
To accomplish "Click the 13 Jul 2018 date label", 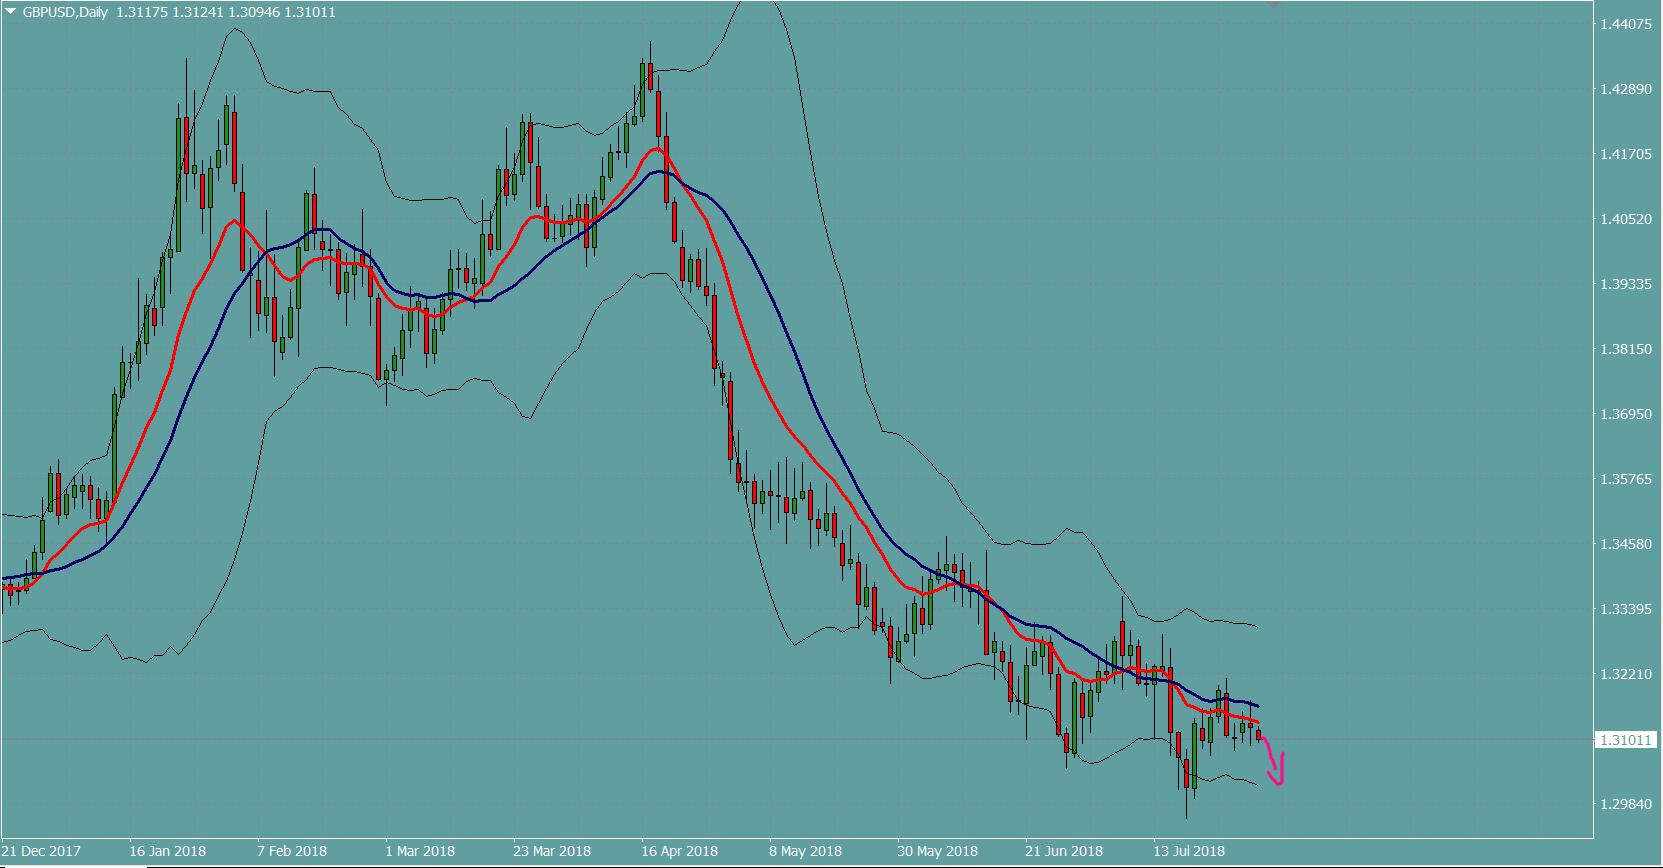I will (1189, 851).
